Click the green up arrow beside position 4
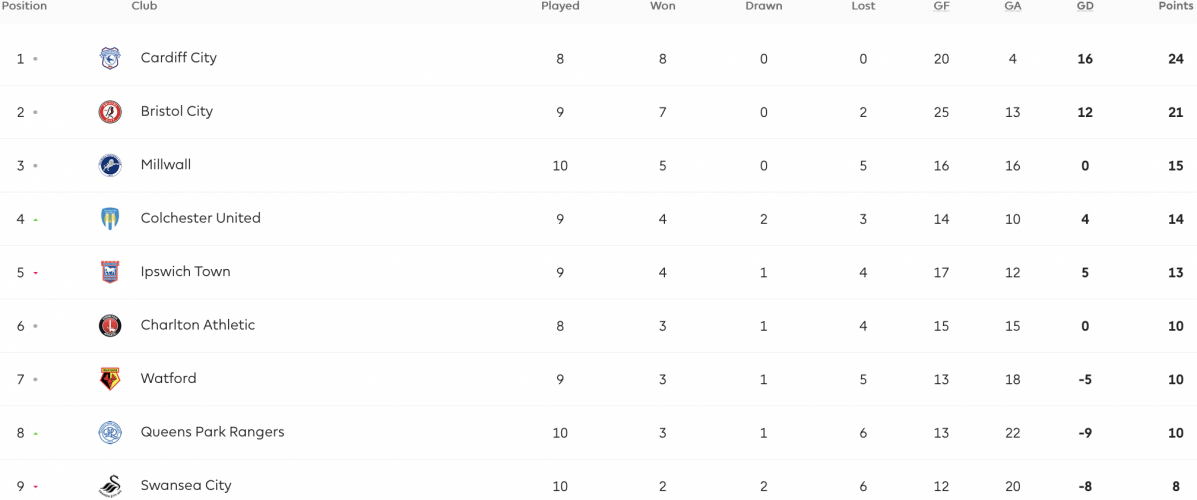1197x500 pixels. click(36, 220)
